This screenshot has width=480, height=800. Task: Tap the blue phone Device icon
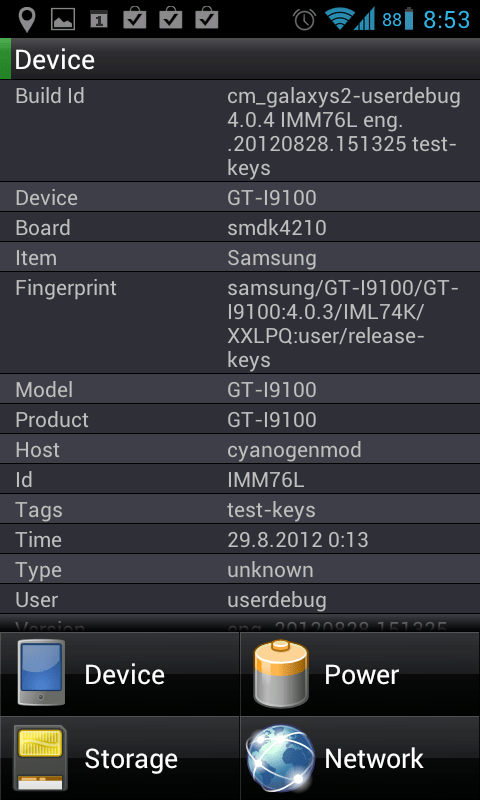tap(41, 672)
